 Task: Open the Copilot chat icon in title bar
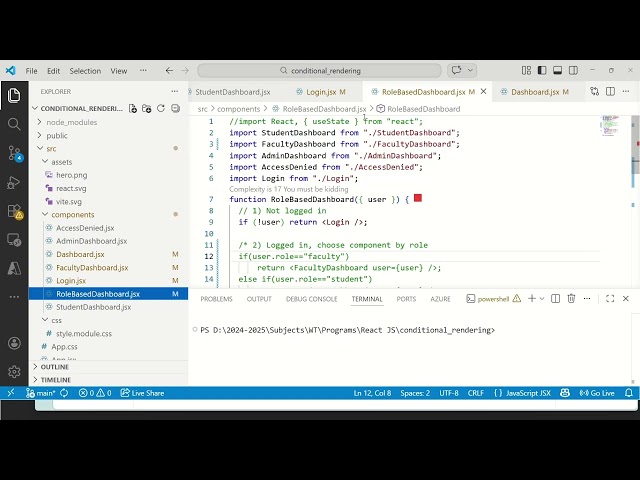(x=456, y=70)
